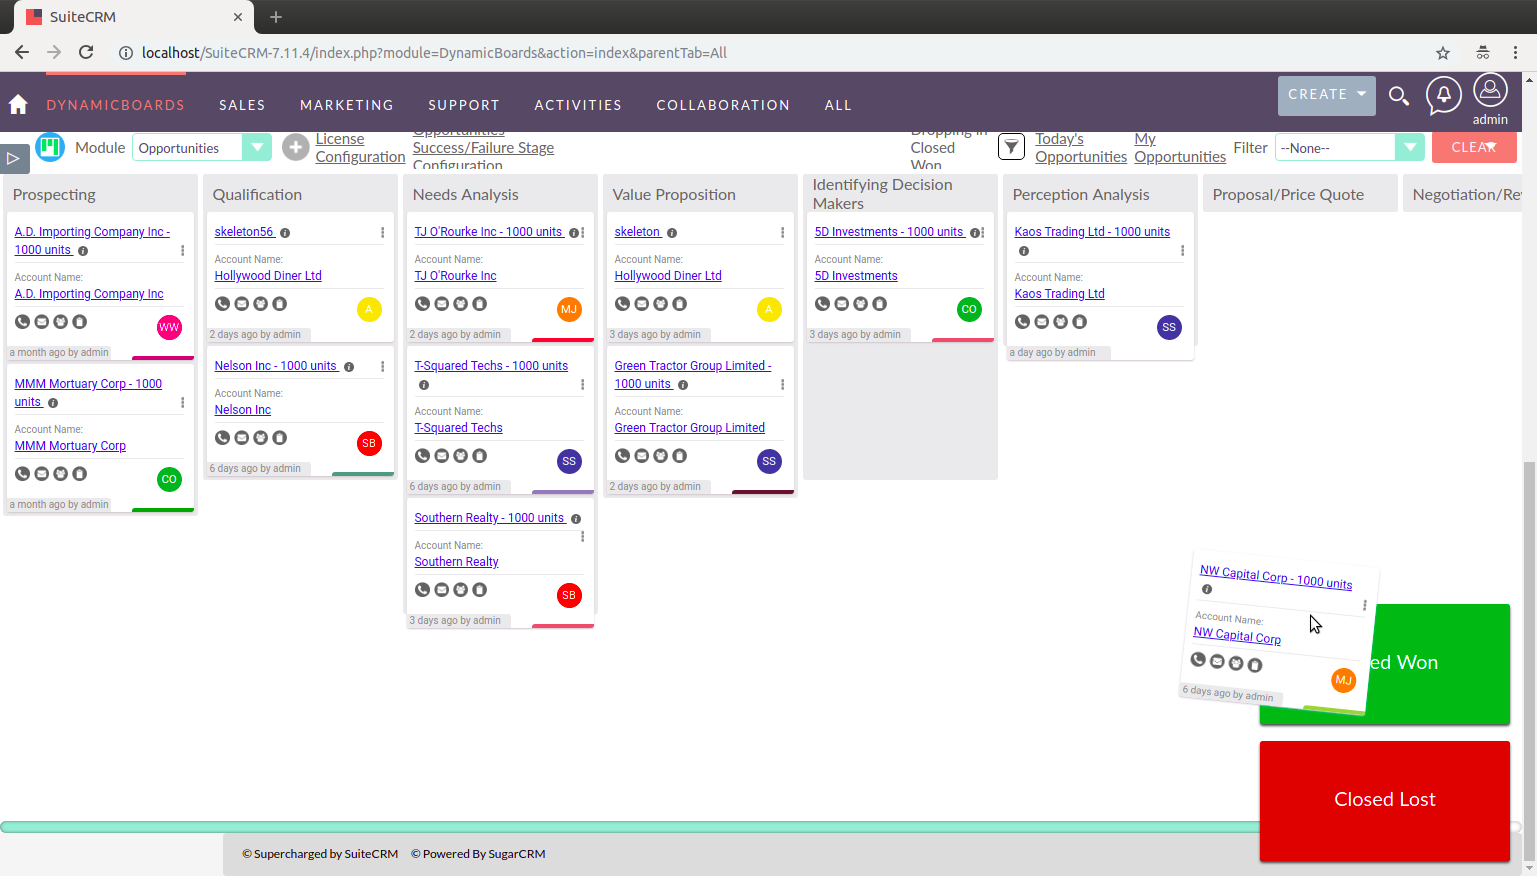
Task: Click the phone icon on A.D. Importing card
Action: click(22, 321)
